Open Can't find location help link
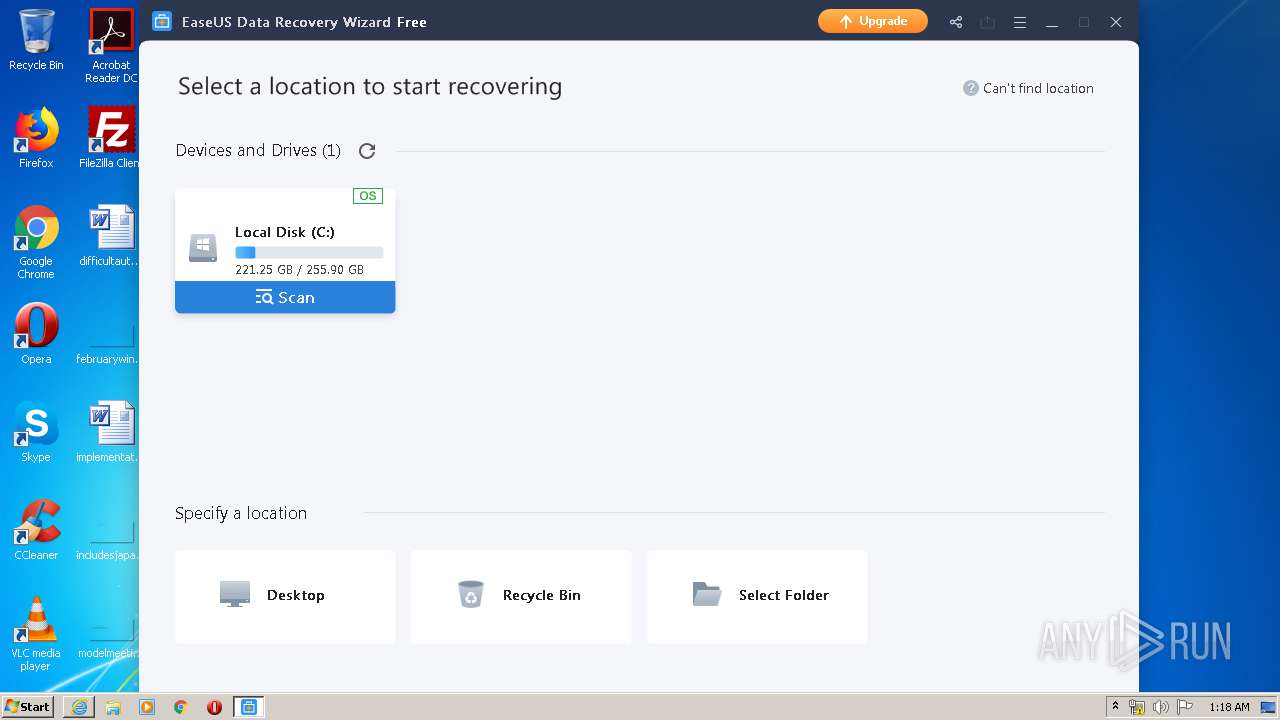 pos(1038,88)
